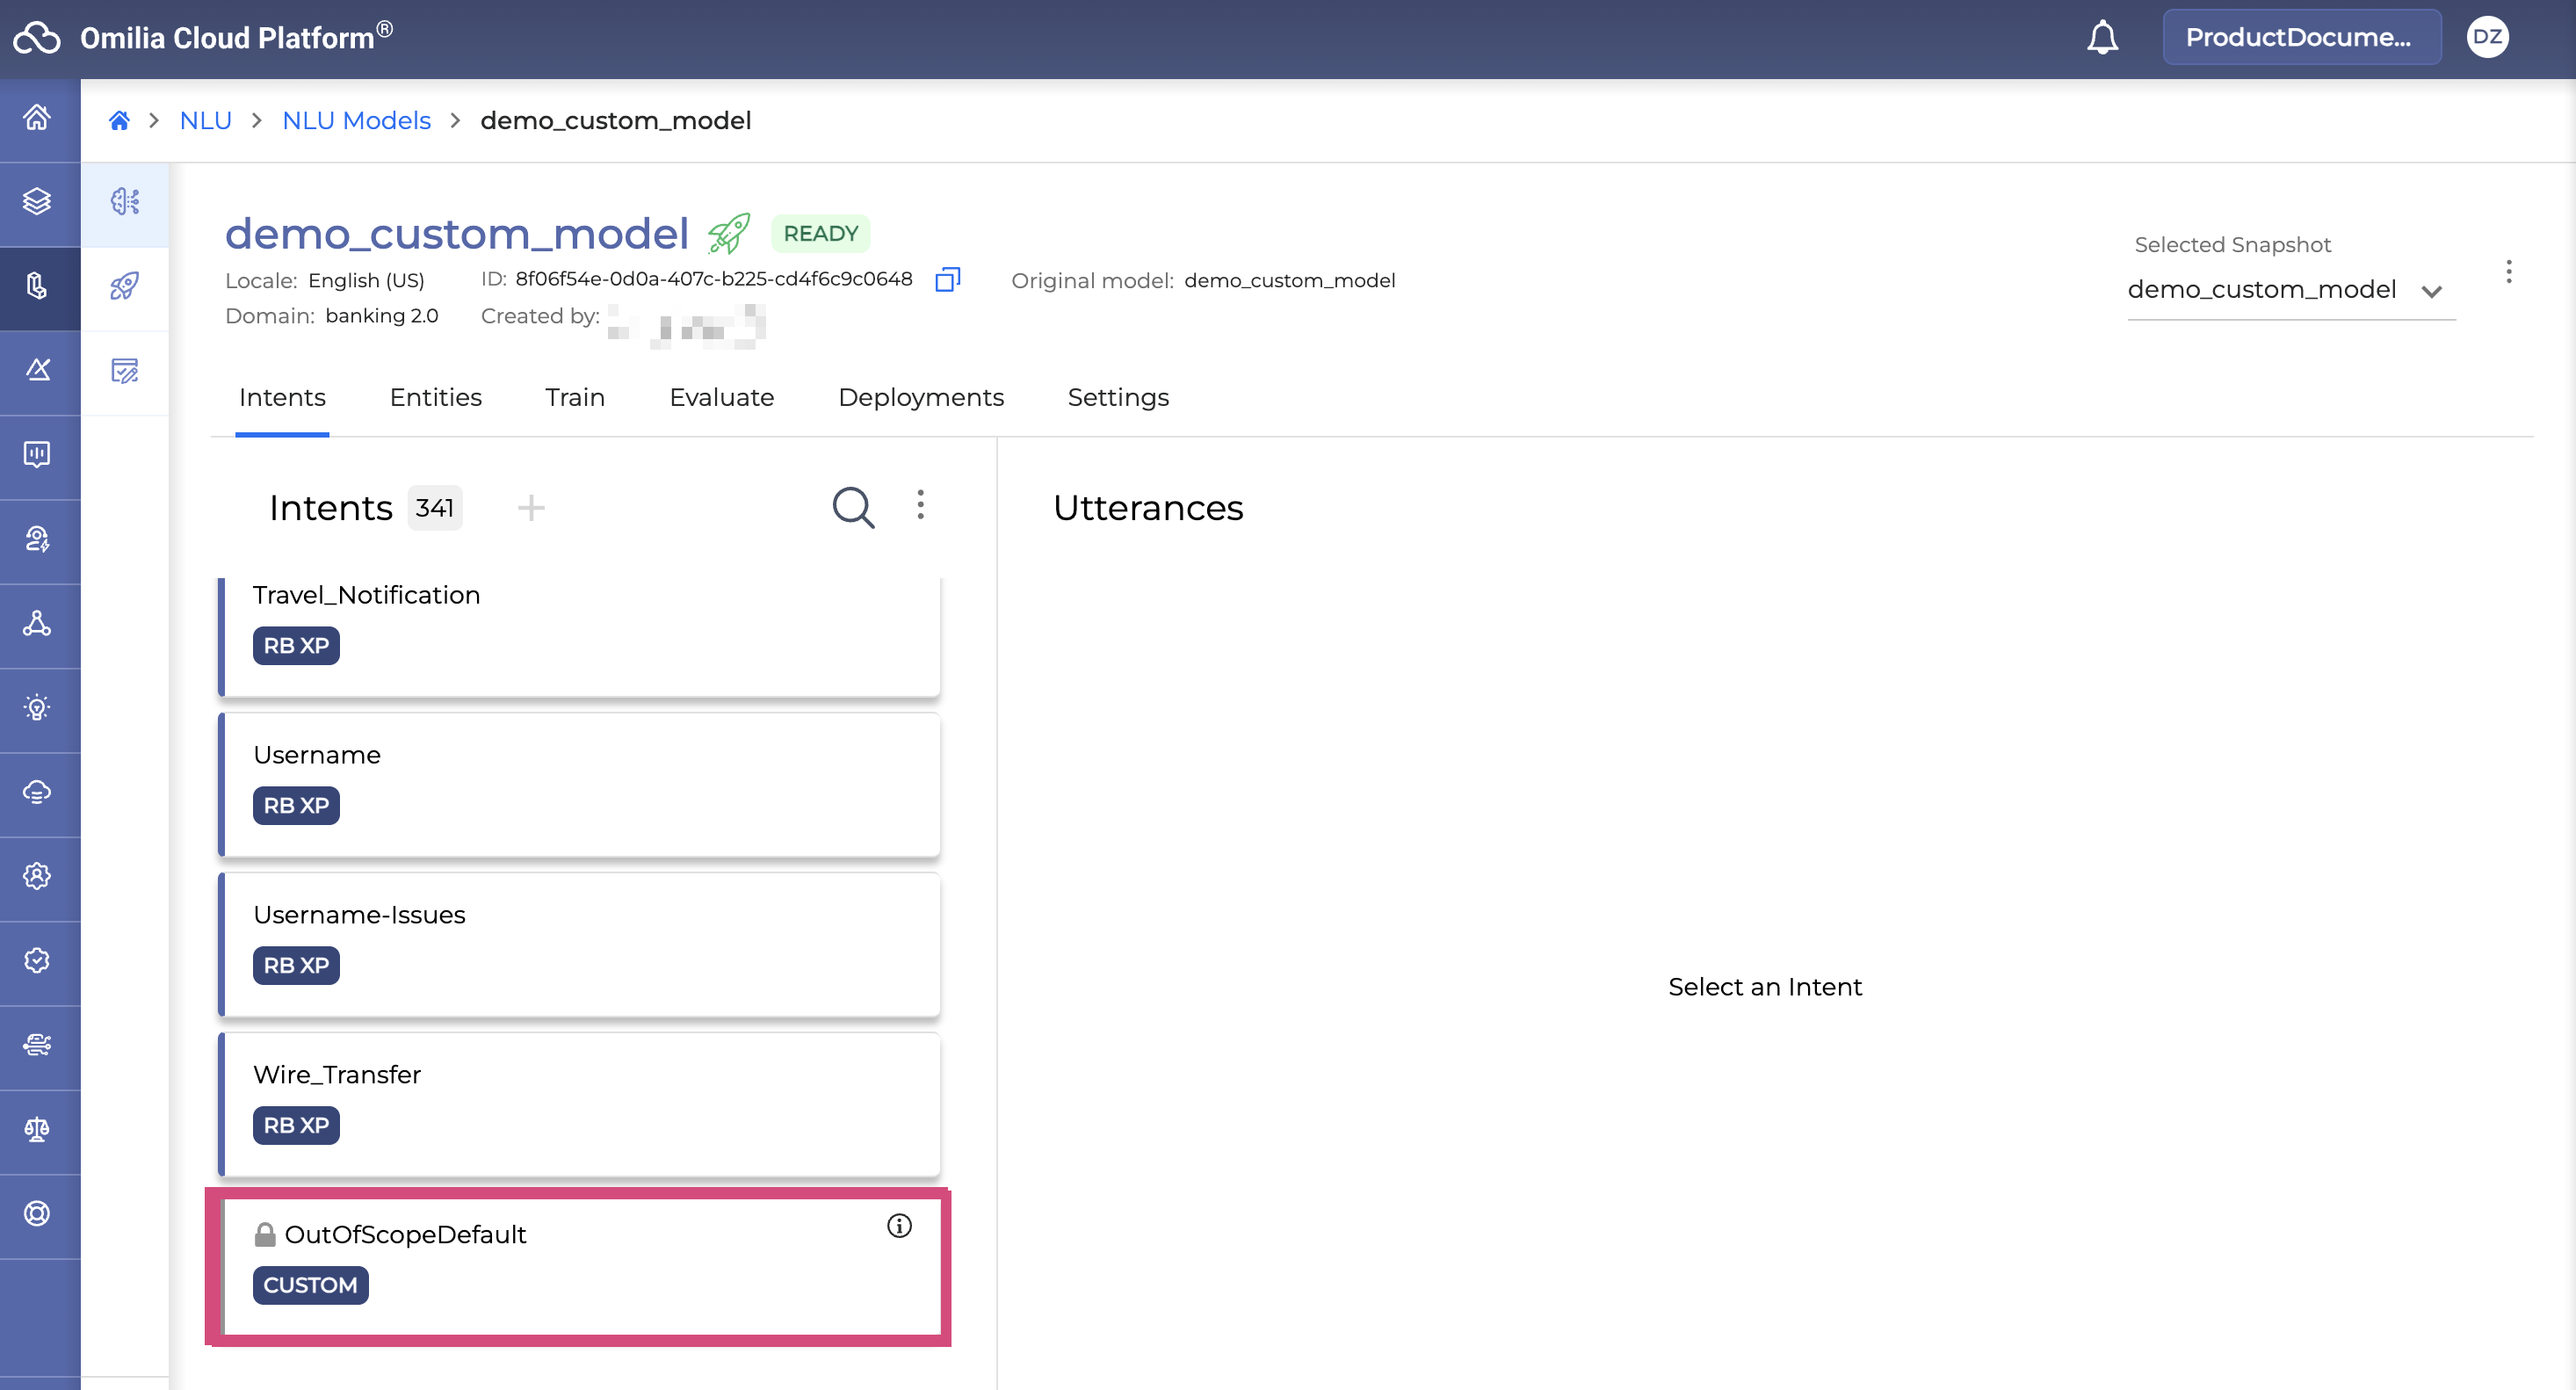Open the three-dot menu beside snapshot selector
The image size is (2576, 1390).
pyautogui.click(x=2508, y=272)
